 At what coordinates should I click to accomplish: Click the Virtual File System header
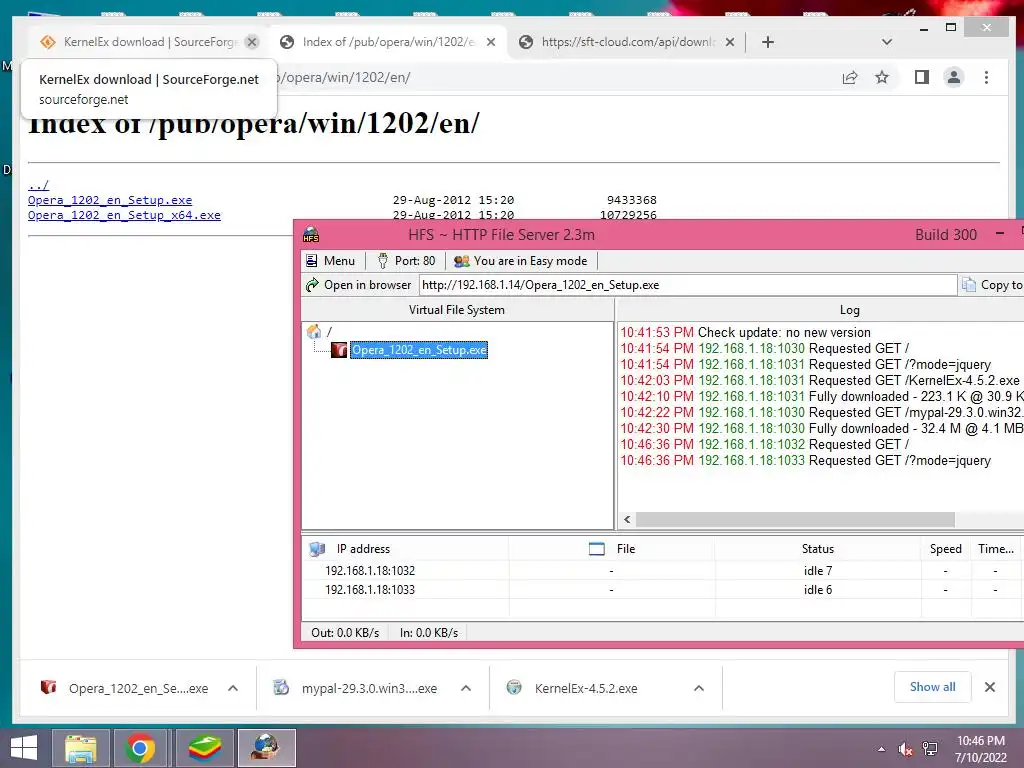(x=457, y=310)
